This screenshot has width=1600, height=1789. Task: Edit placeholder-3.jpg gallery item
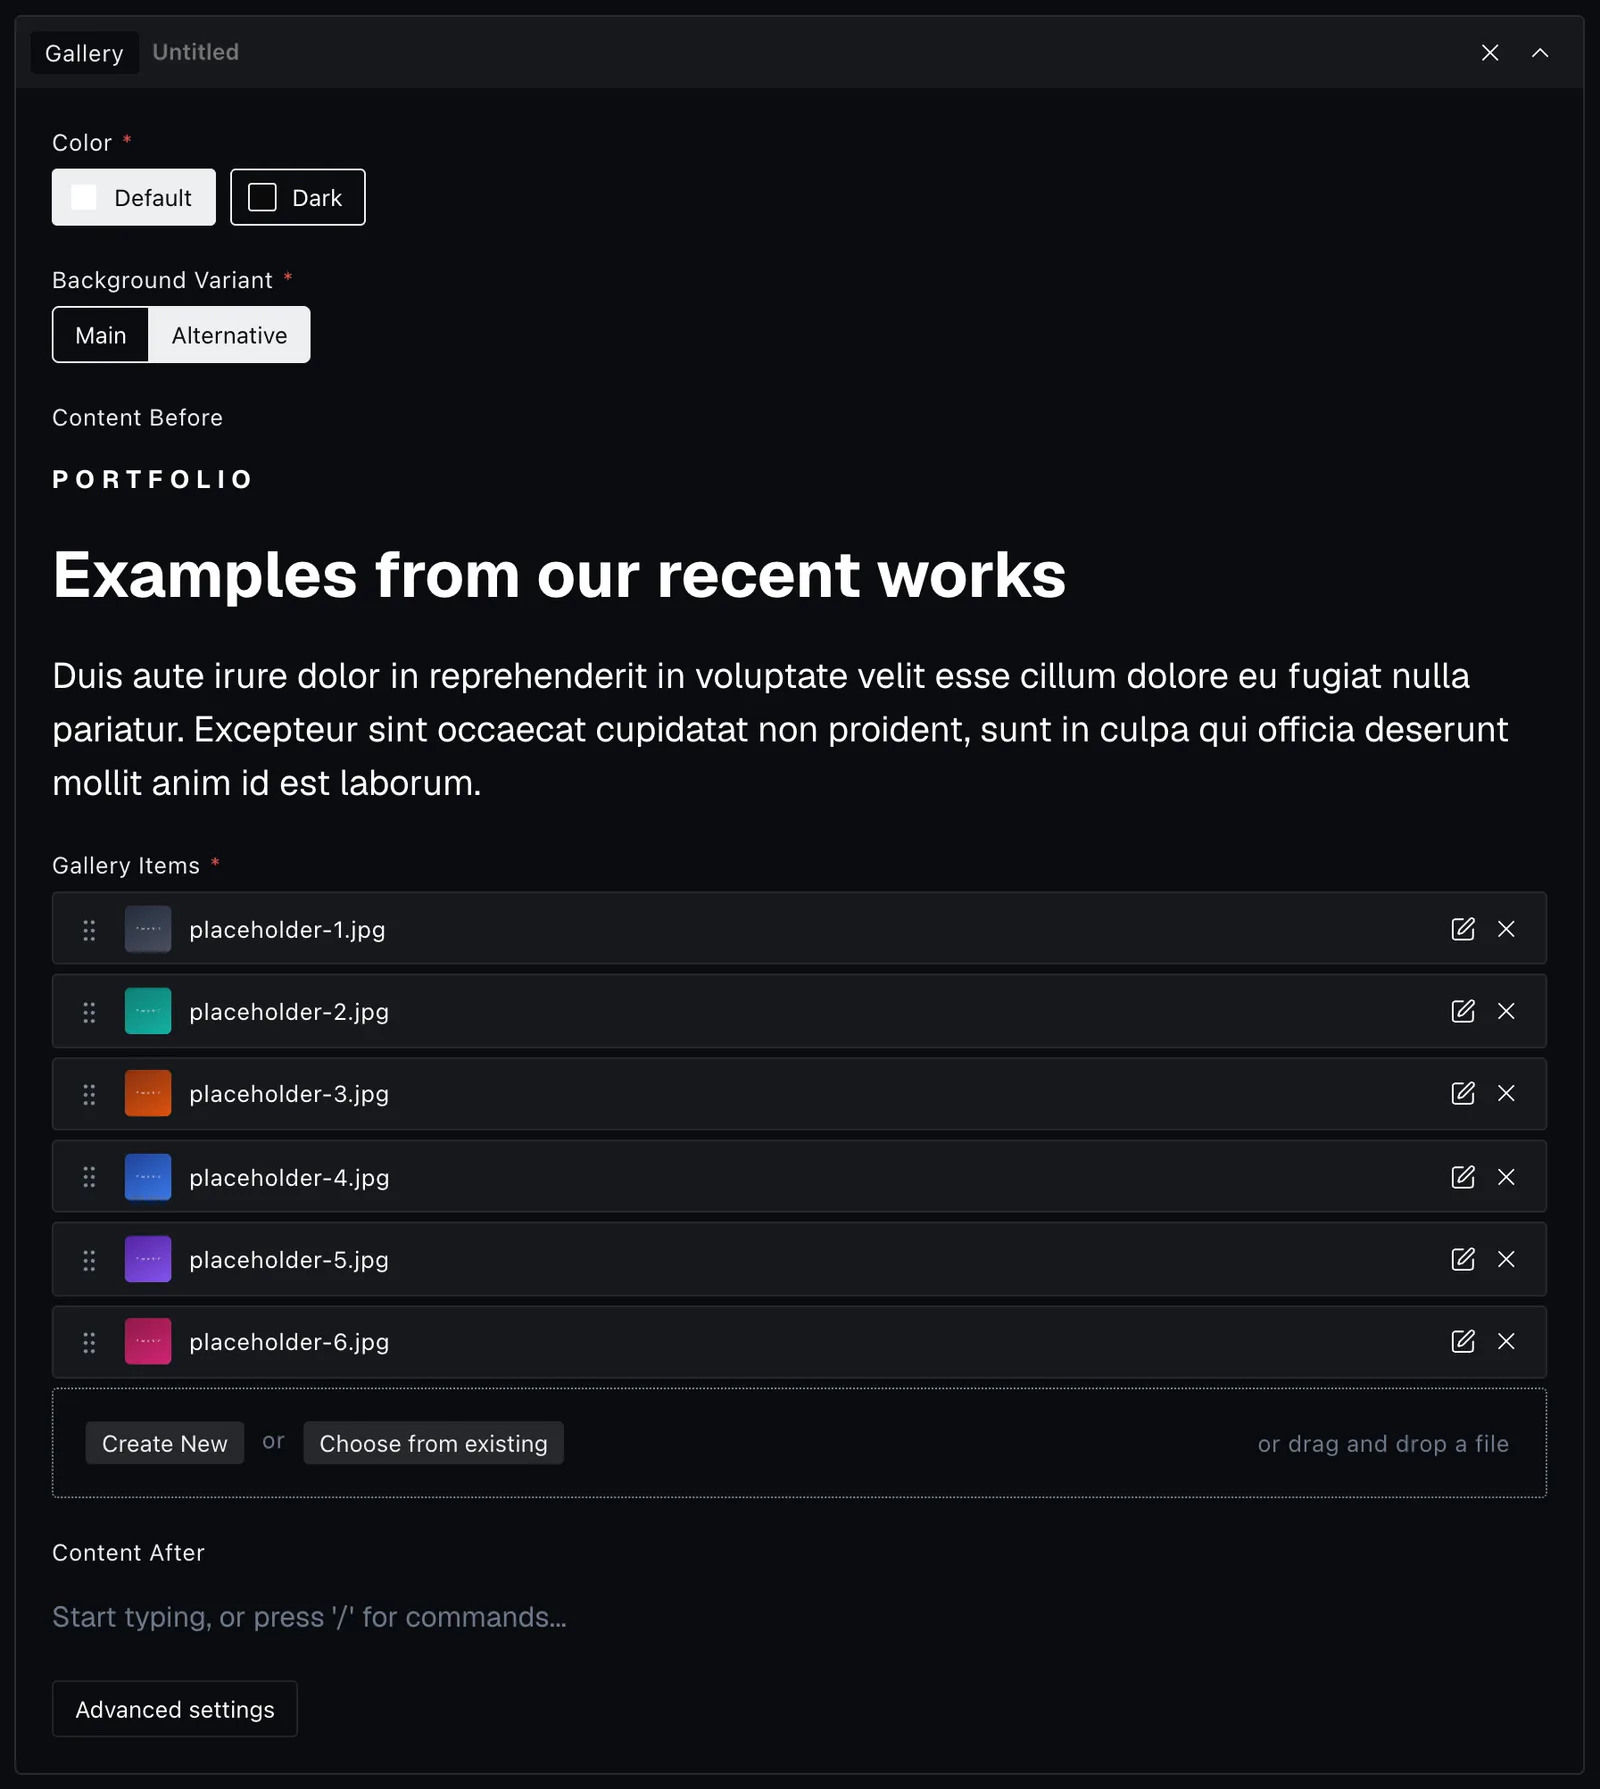pyautogui.click(x=1463, y=1093)
